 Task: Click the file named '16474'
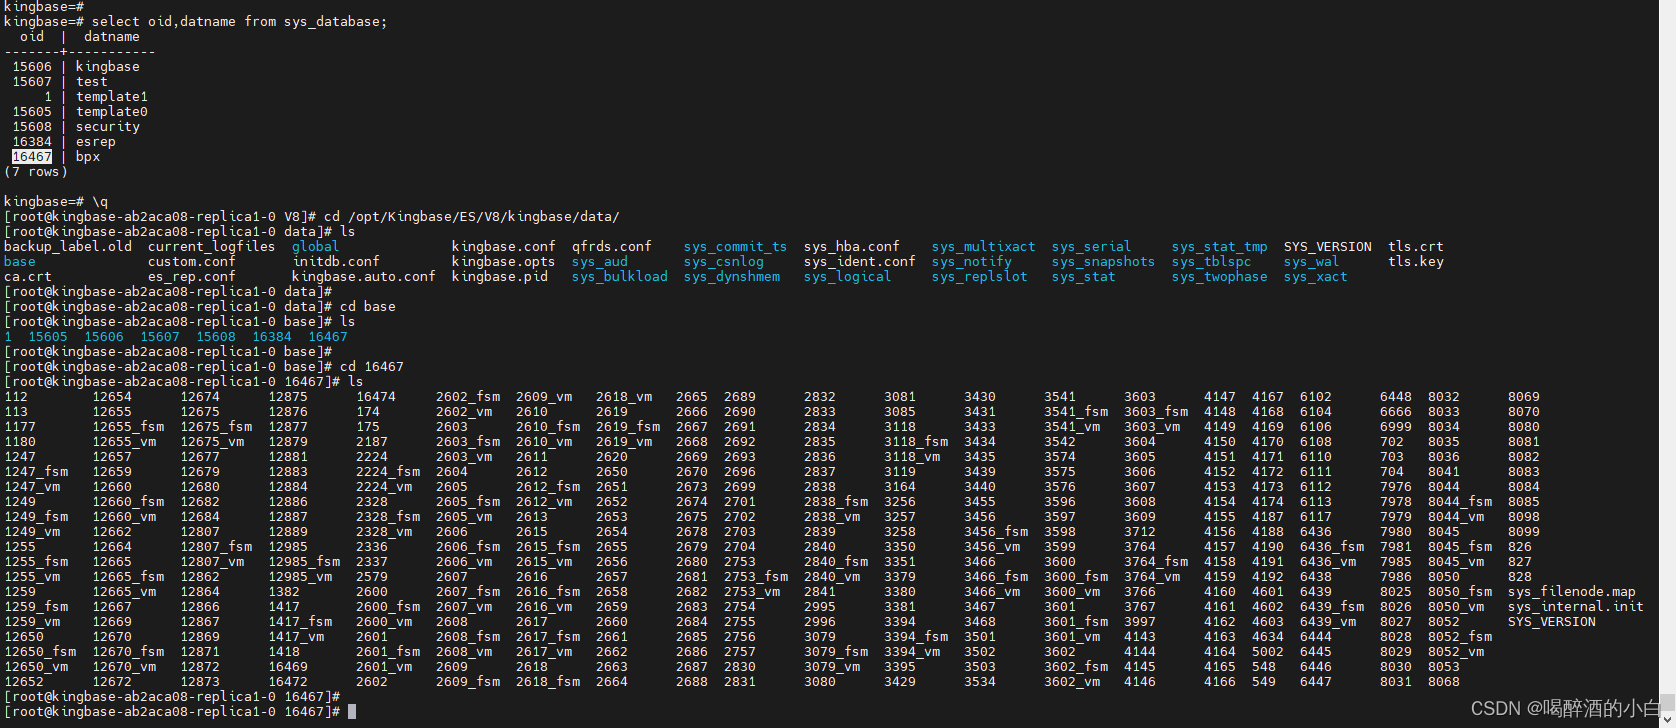tap(376, 397)
